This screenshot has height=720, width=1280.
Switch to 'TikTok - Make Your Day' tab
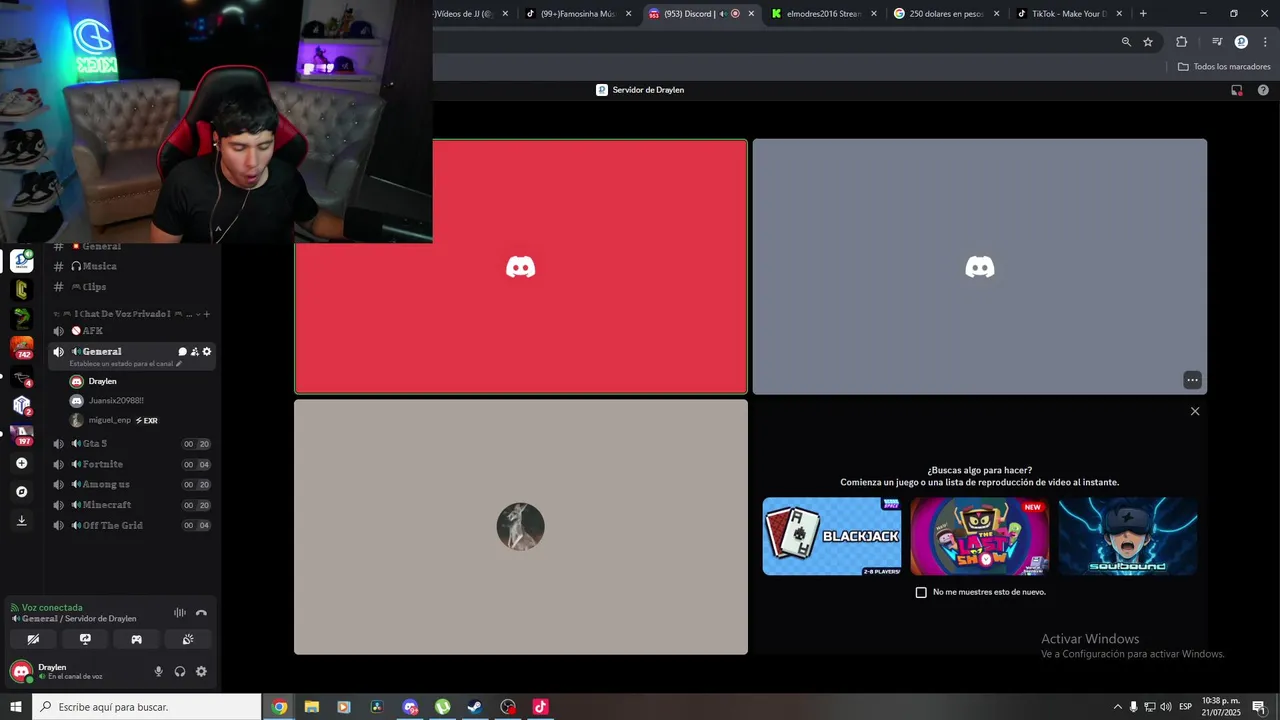coord(1069,14)
